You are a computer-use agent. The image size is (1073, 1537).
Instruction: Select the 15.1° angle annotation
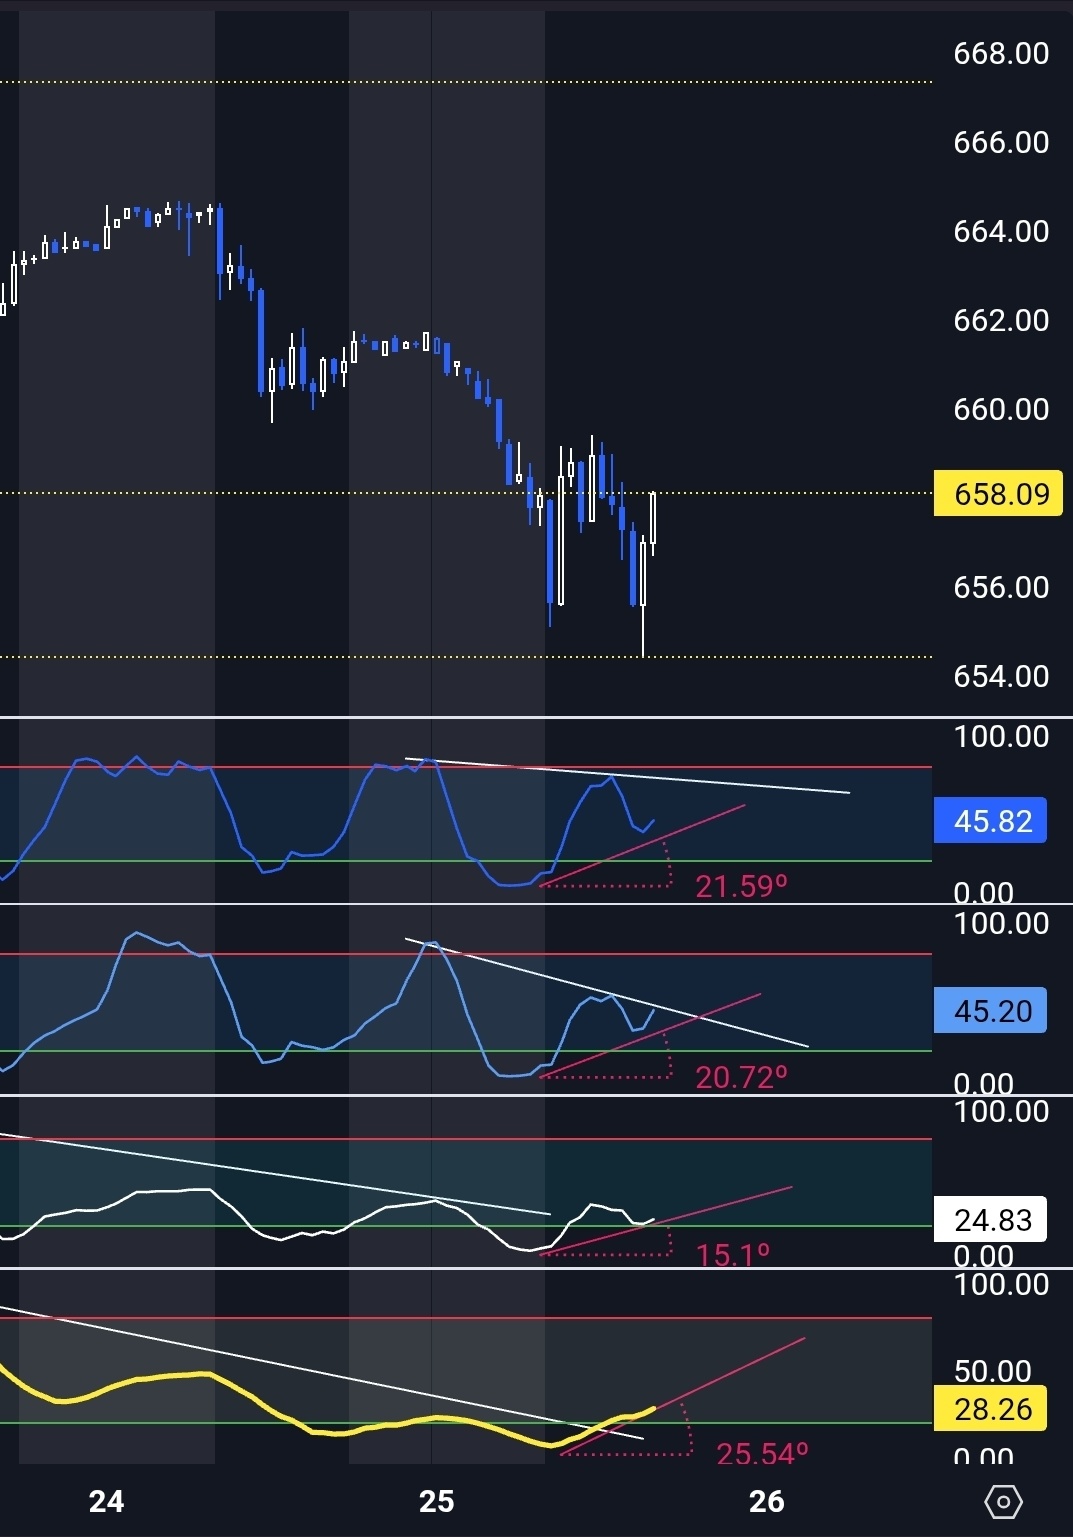click(732, 1254)
